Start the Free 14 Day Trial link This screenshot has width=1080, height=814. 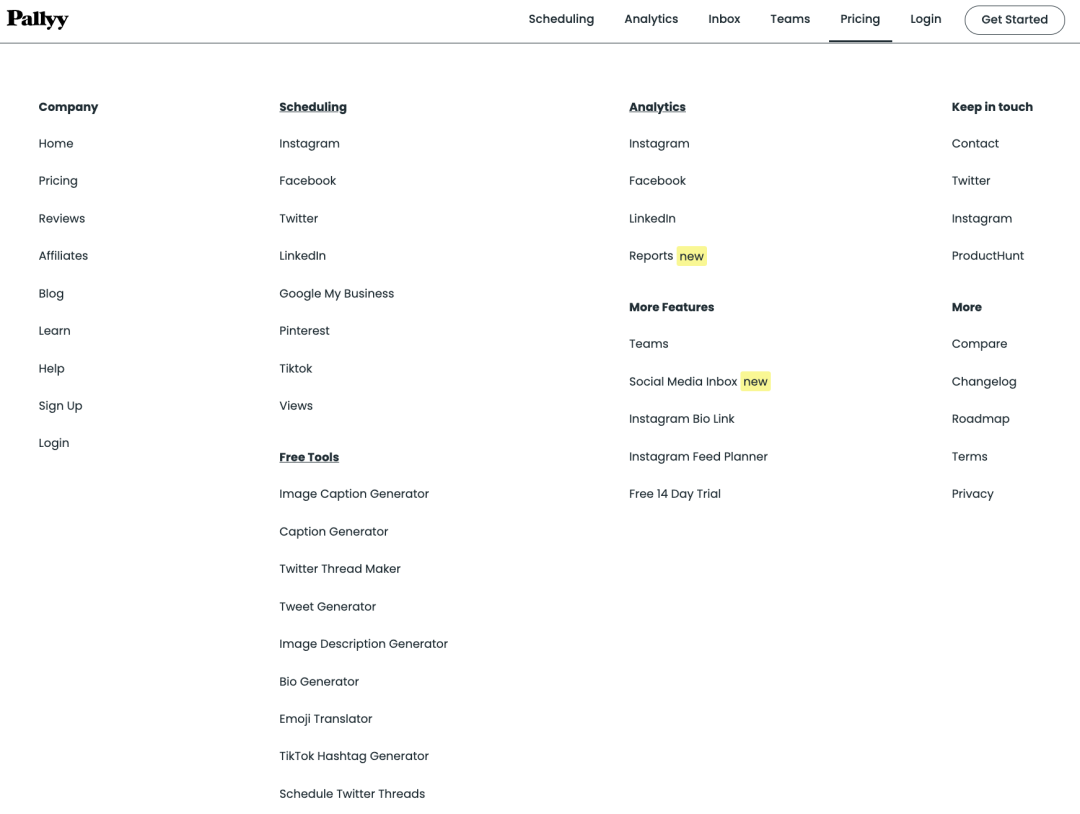675,494
